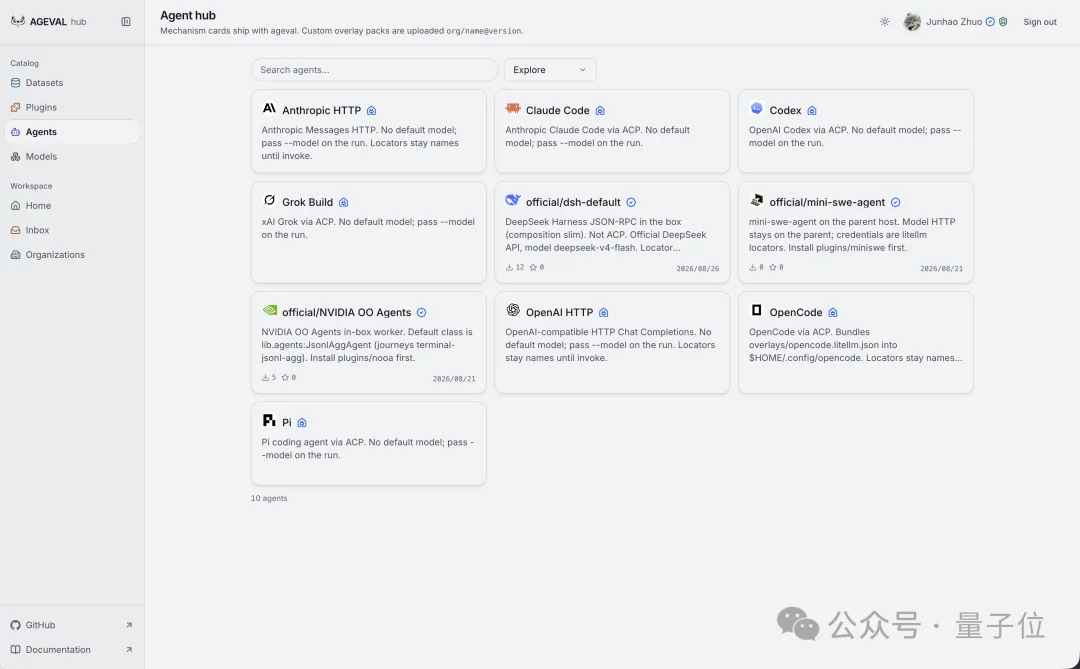Click the star icon on mini-swe-agent card

pyautogui.click(x=773, y=267)
